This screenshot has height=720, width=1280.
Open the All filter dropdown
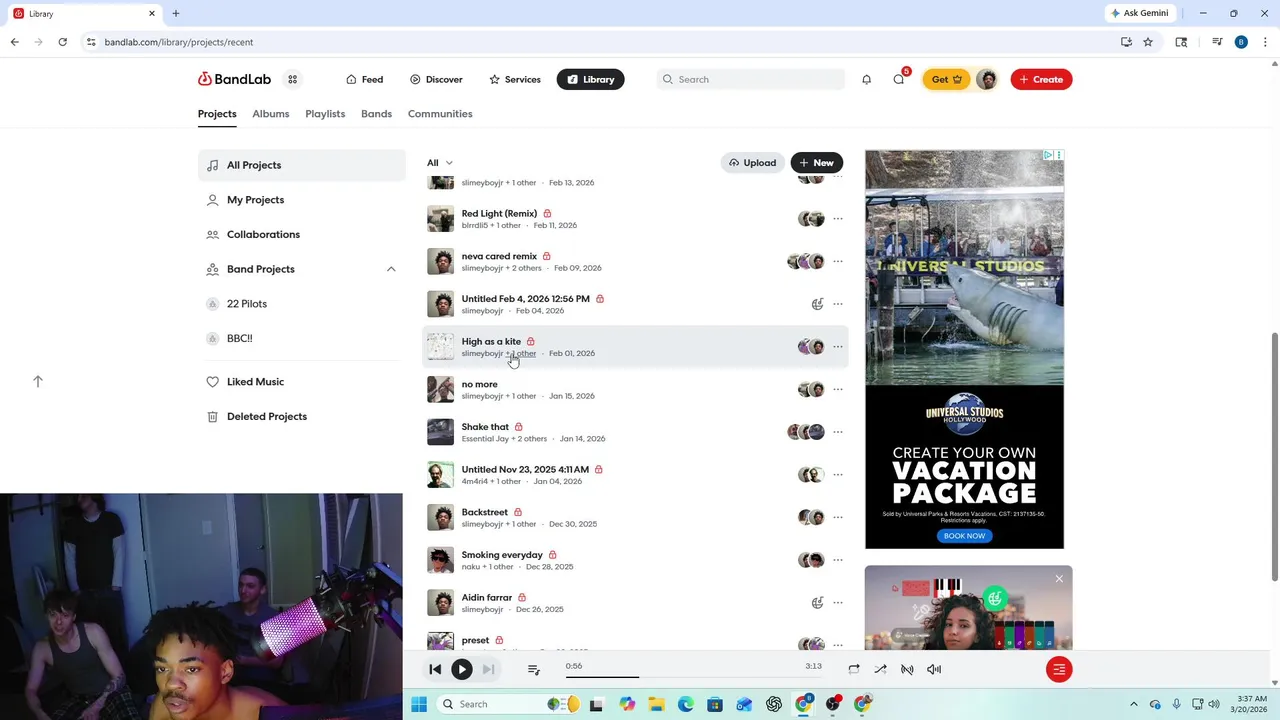[x=439, y=162]
